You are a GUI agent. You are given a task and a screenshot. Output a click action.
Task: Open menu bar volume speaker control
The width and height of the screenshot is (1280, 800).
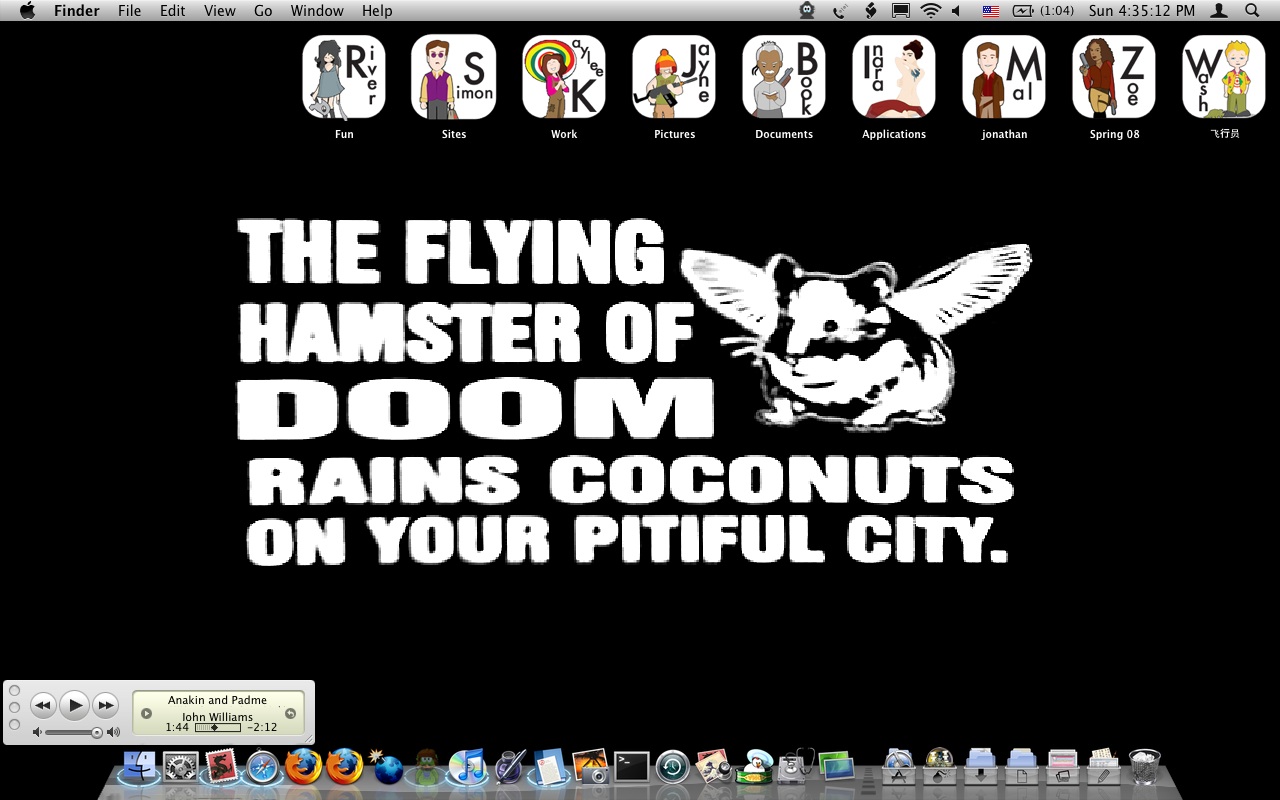click(957, 11)
